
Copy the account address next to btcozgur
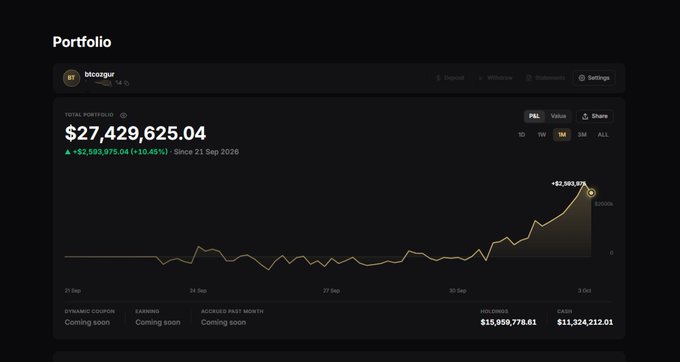(127, 83)
